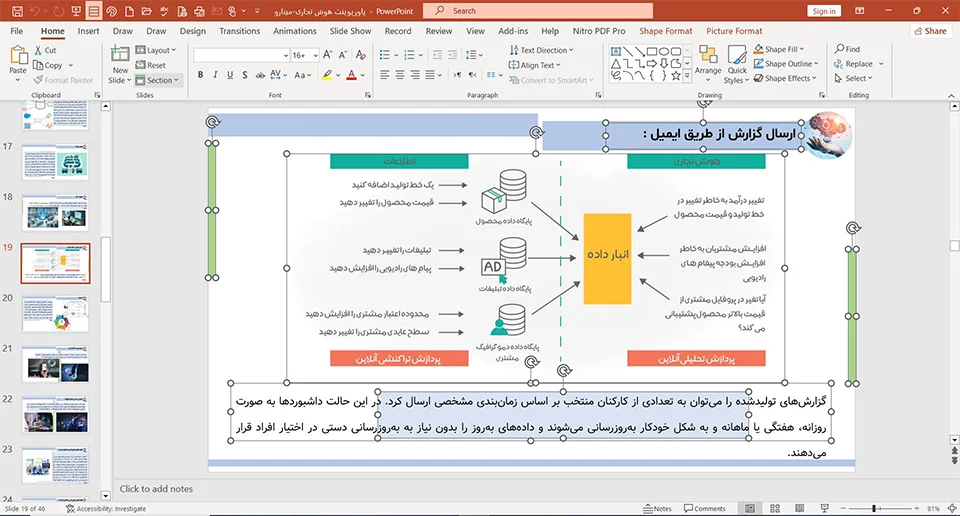Increase font size
This screenshot has width=960, height=516.
pyautogui.click(x=328, y=55)
